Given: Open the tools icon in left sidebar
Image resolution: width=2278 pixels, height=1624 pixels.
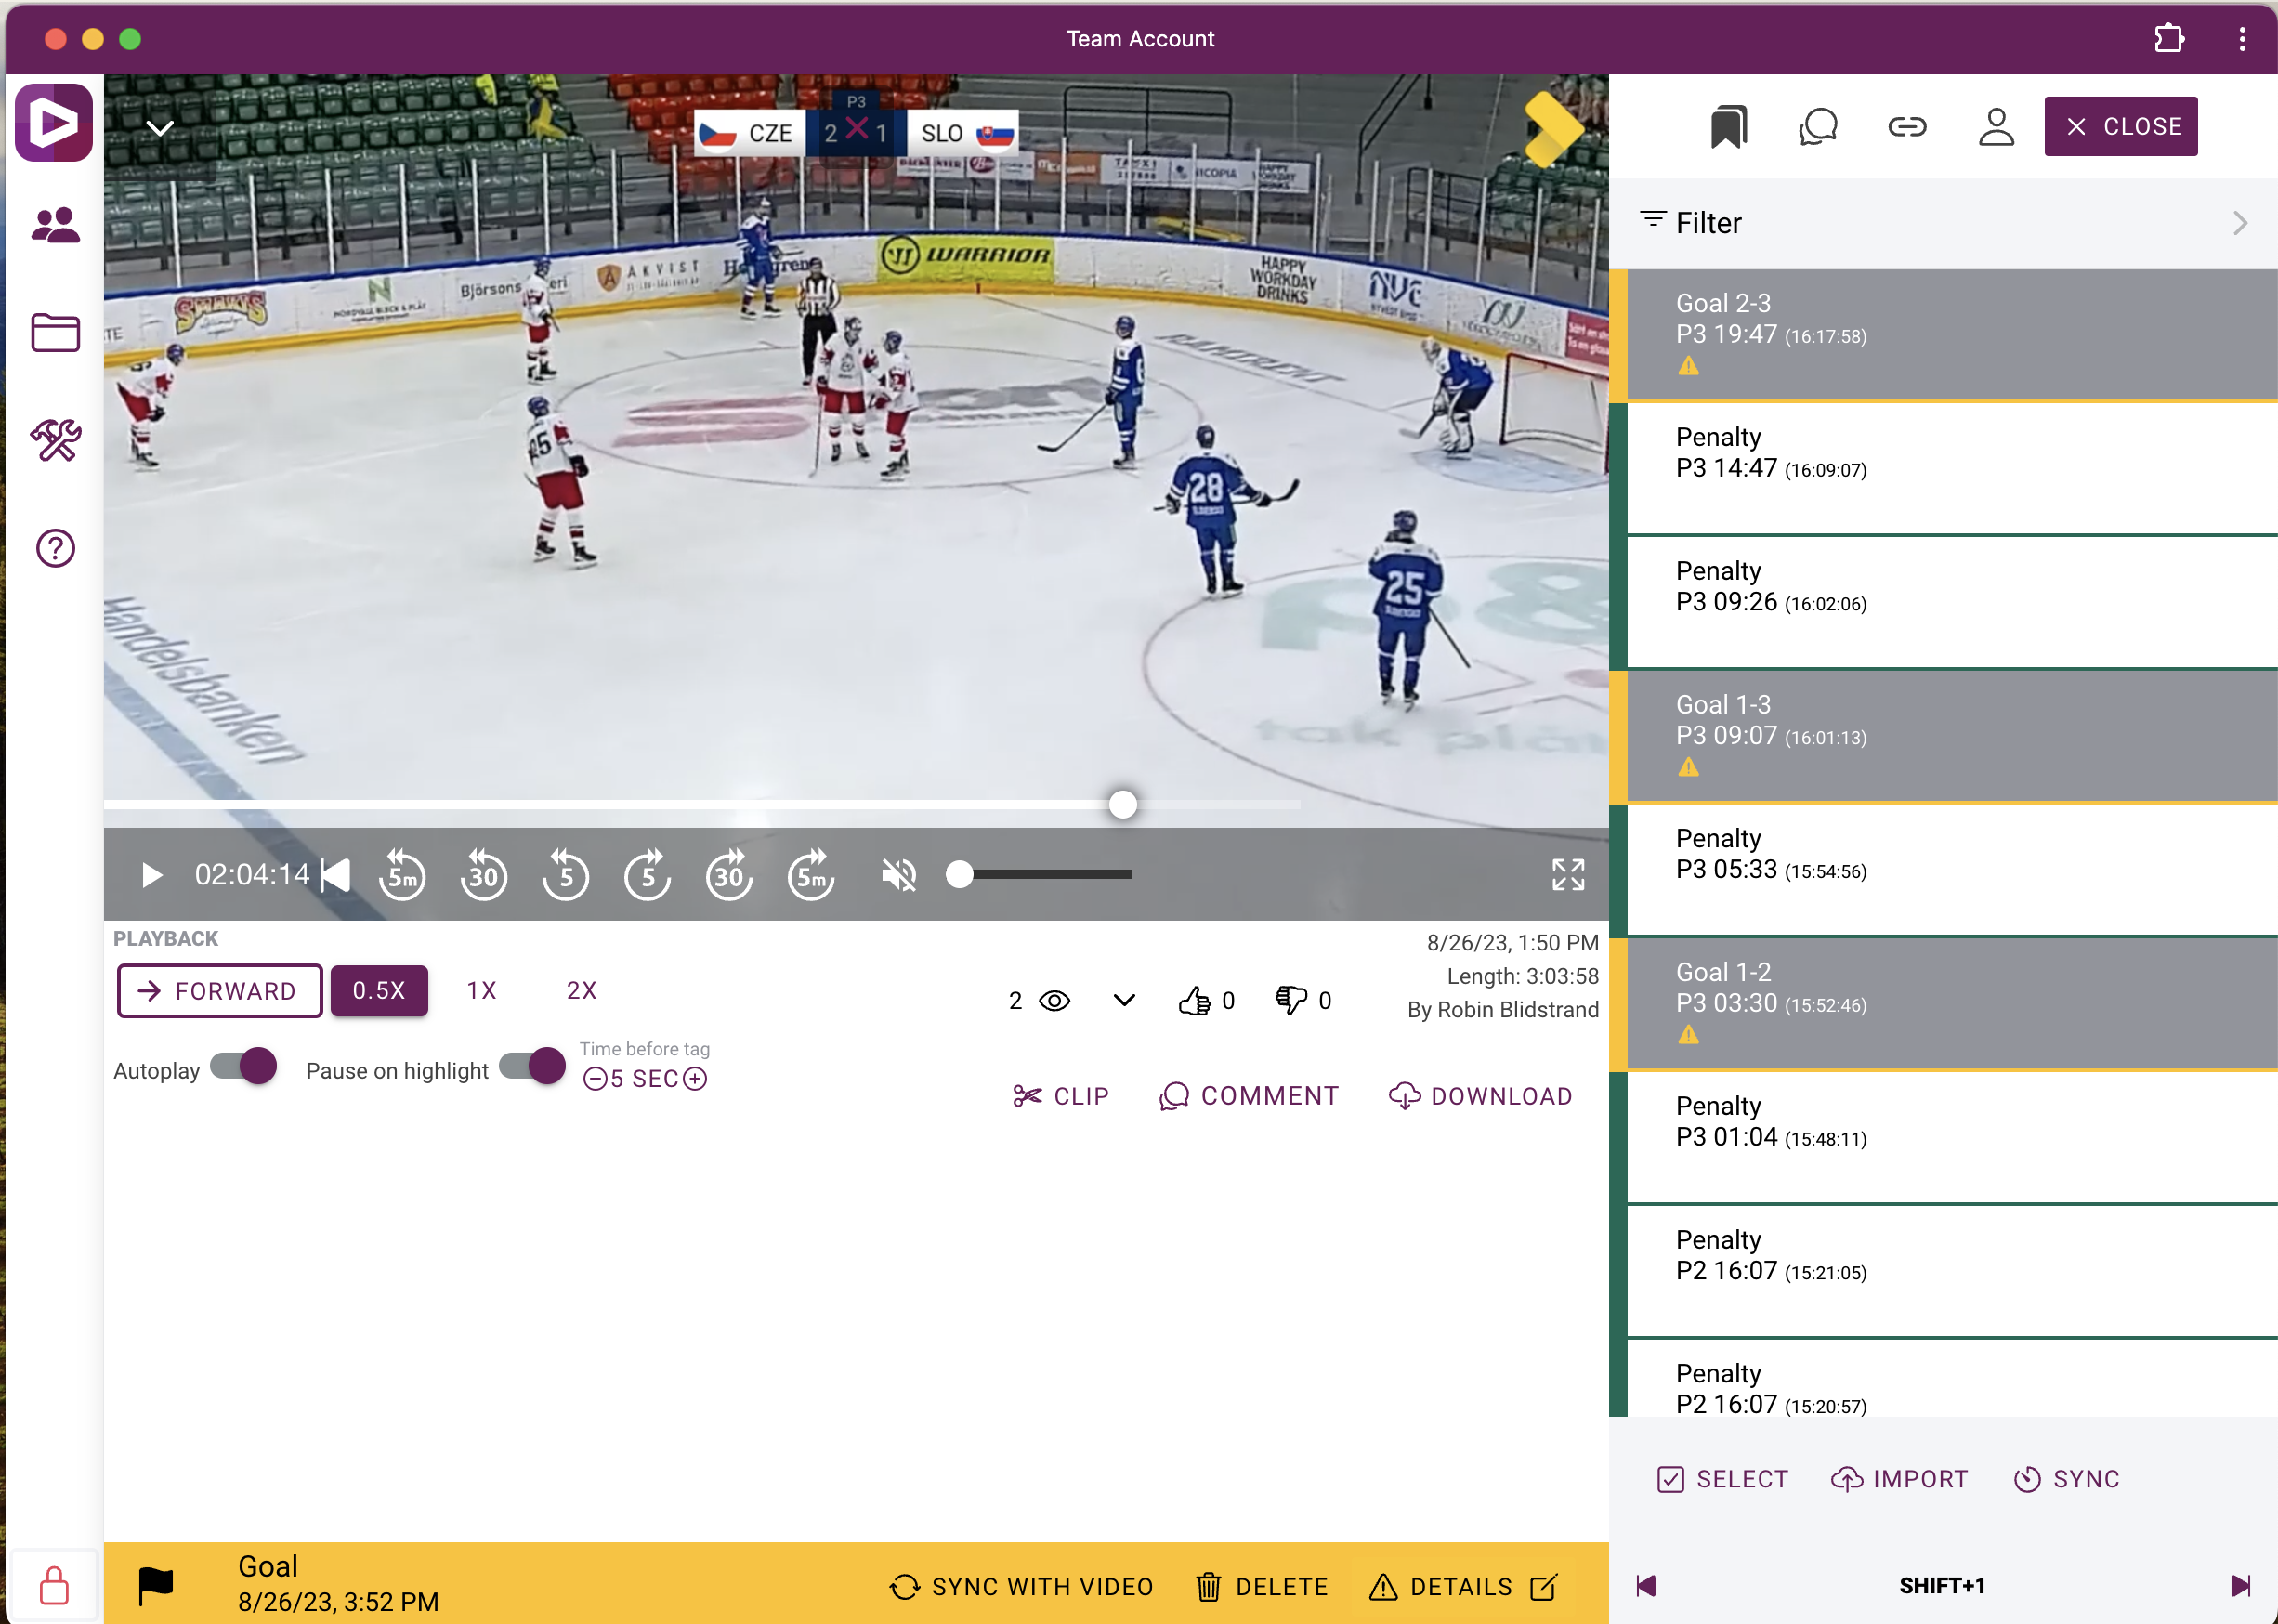Looking at the screenshot, I should coord(55,440).
